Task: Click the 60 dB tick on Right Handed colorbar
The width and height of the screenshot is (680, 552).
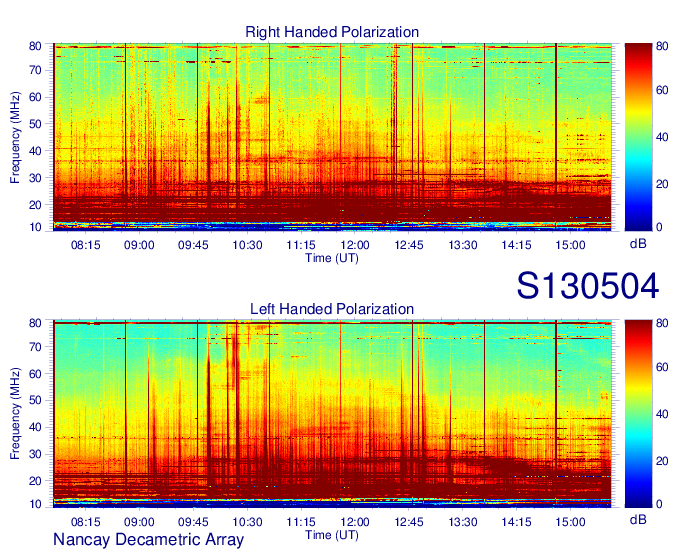Action: point(662,90)
